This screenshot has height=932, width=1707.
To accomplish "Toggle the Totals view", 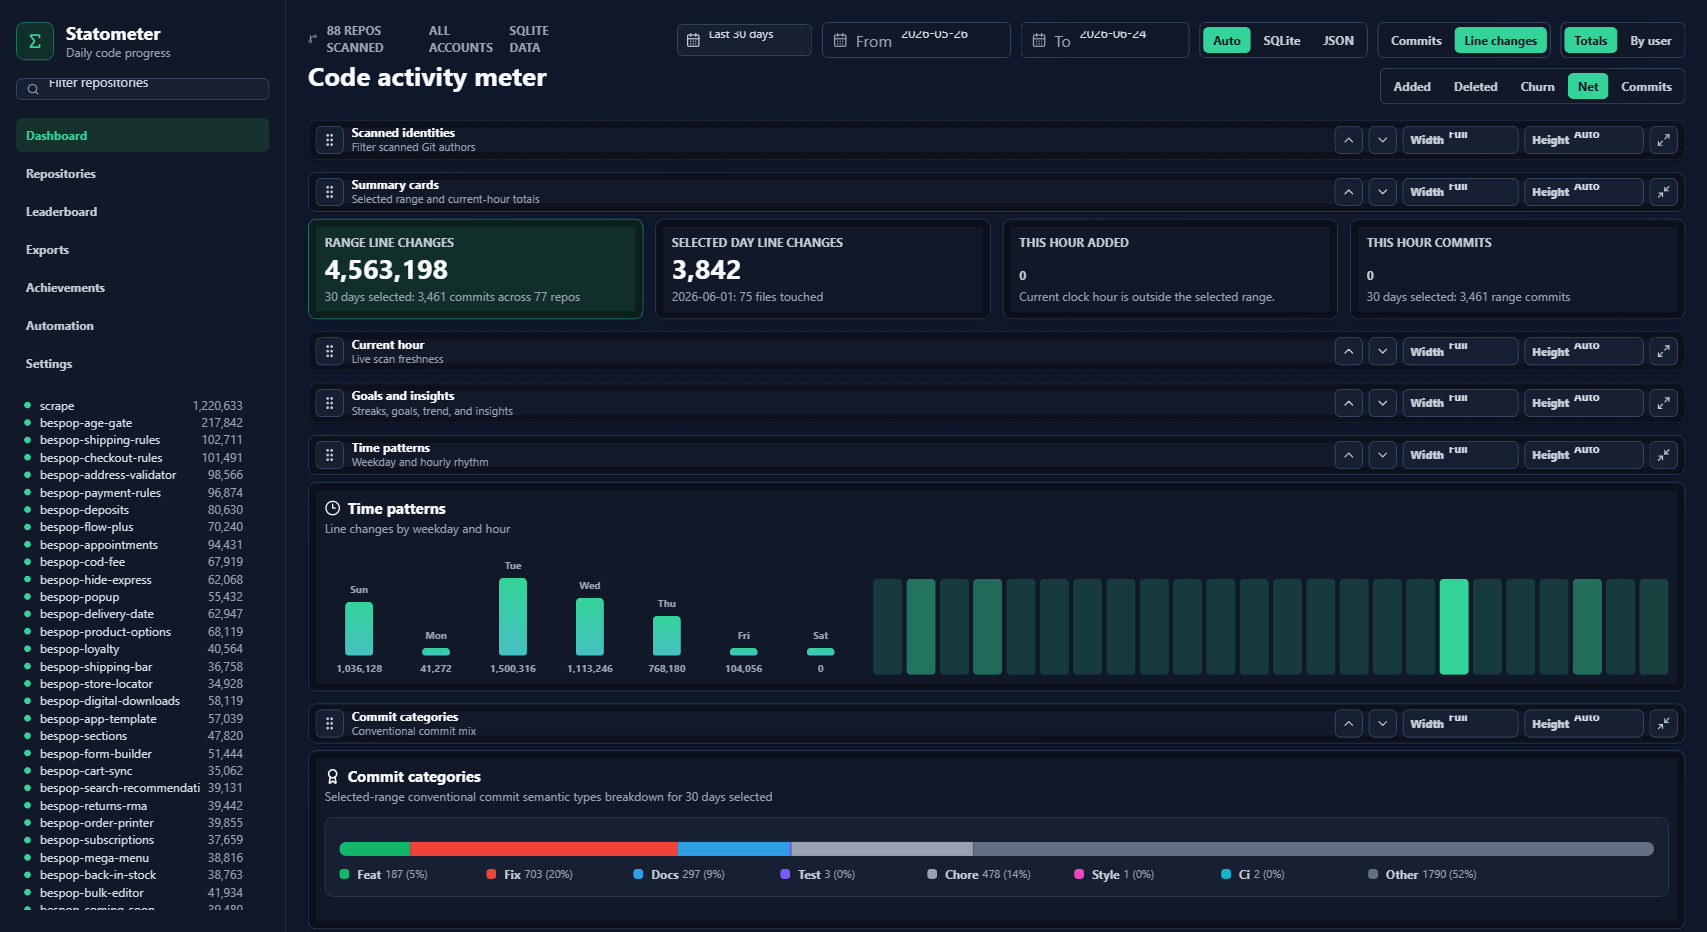I will pyautogui.click(x=1591, y=41).
